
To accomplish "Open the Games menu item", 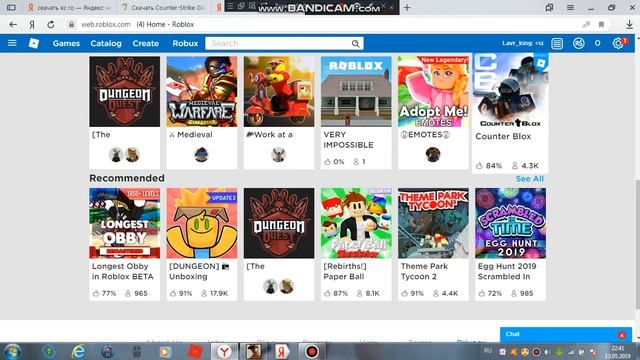I will point(66,43).
